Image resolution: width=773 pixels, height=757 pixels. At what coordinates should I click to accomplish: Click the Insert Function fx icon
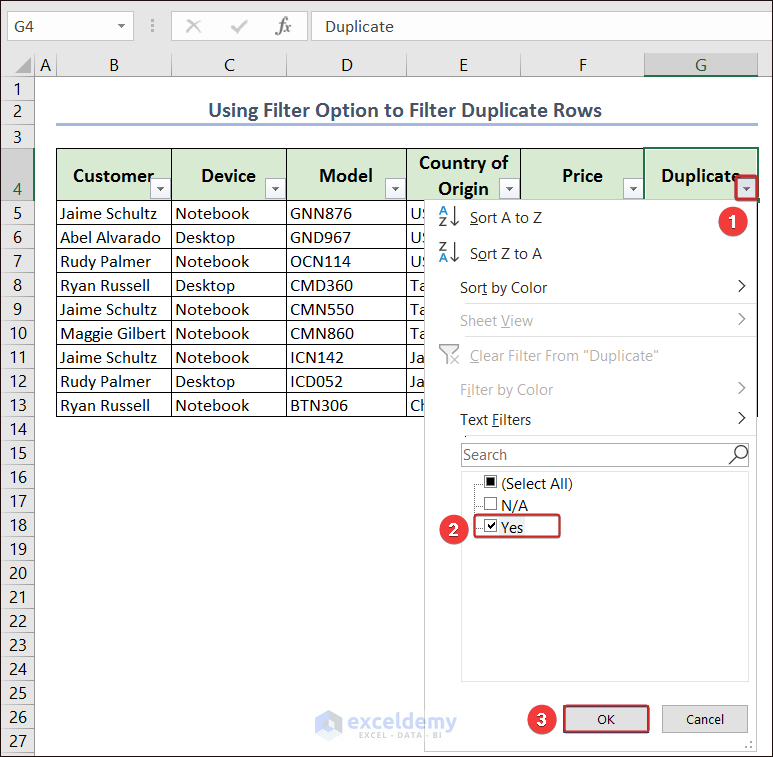[283, 26]
